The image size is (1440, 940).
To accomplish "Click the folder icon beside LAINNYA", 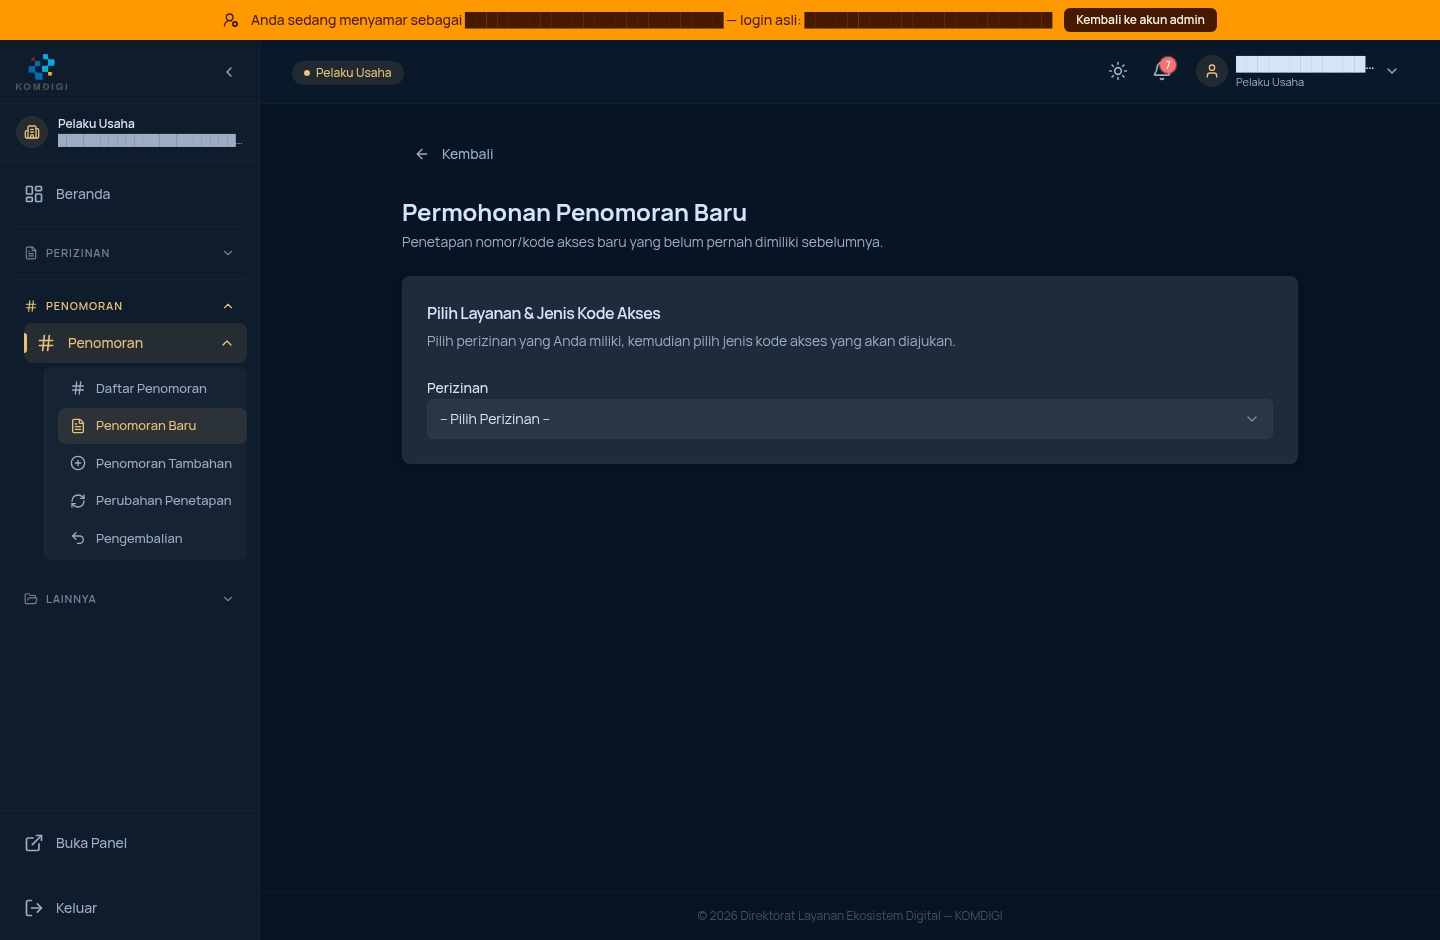I will point(31,599).
